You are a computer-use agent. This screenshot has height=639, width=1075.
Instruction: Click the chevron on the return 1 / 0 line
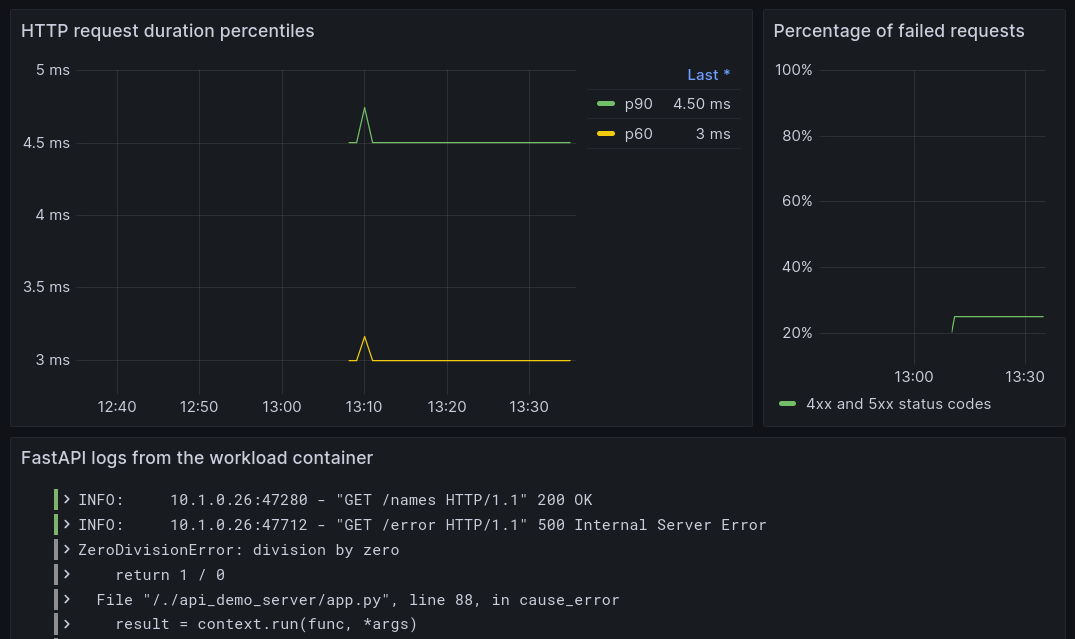(x=66, y=574)
